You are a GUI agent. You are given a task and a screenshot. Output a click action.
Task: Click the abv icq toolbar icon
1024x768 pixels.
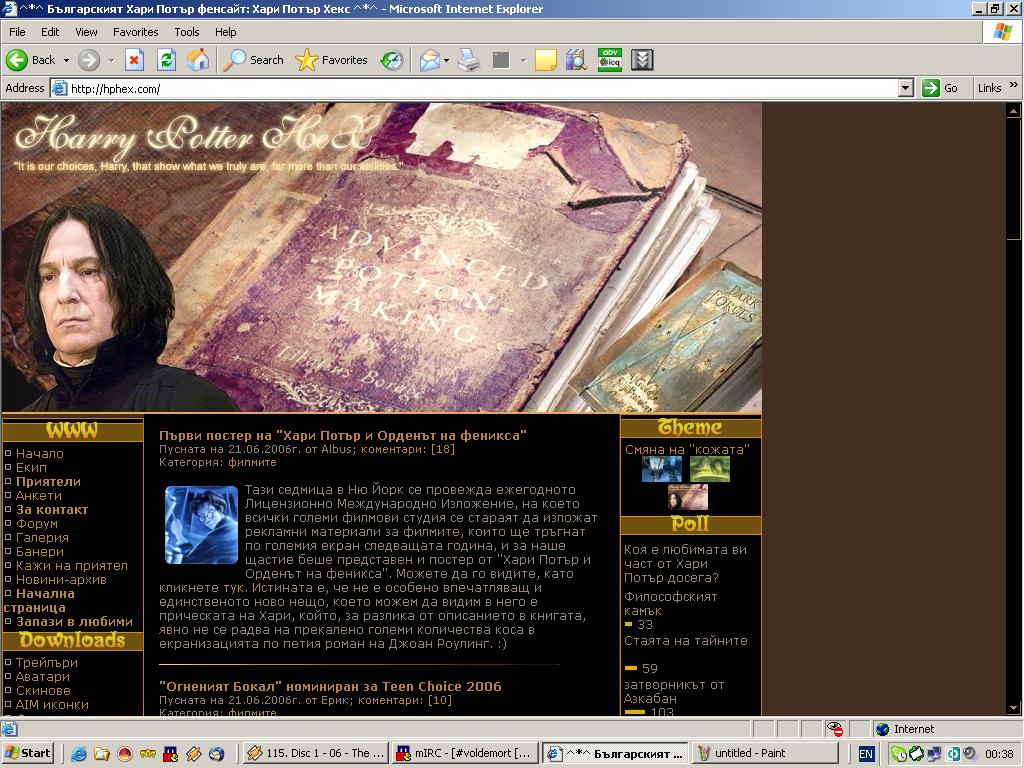(x=609, y=60)
